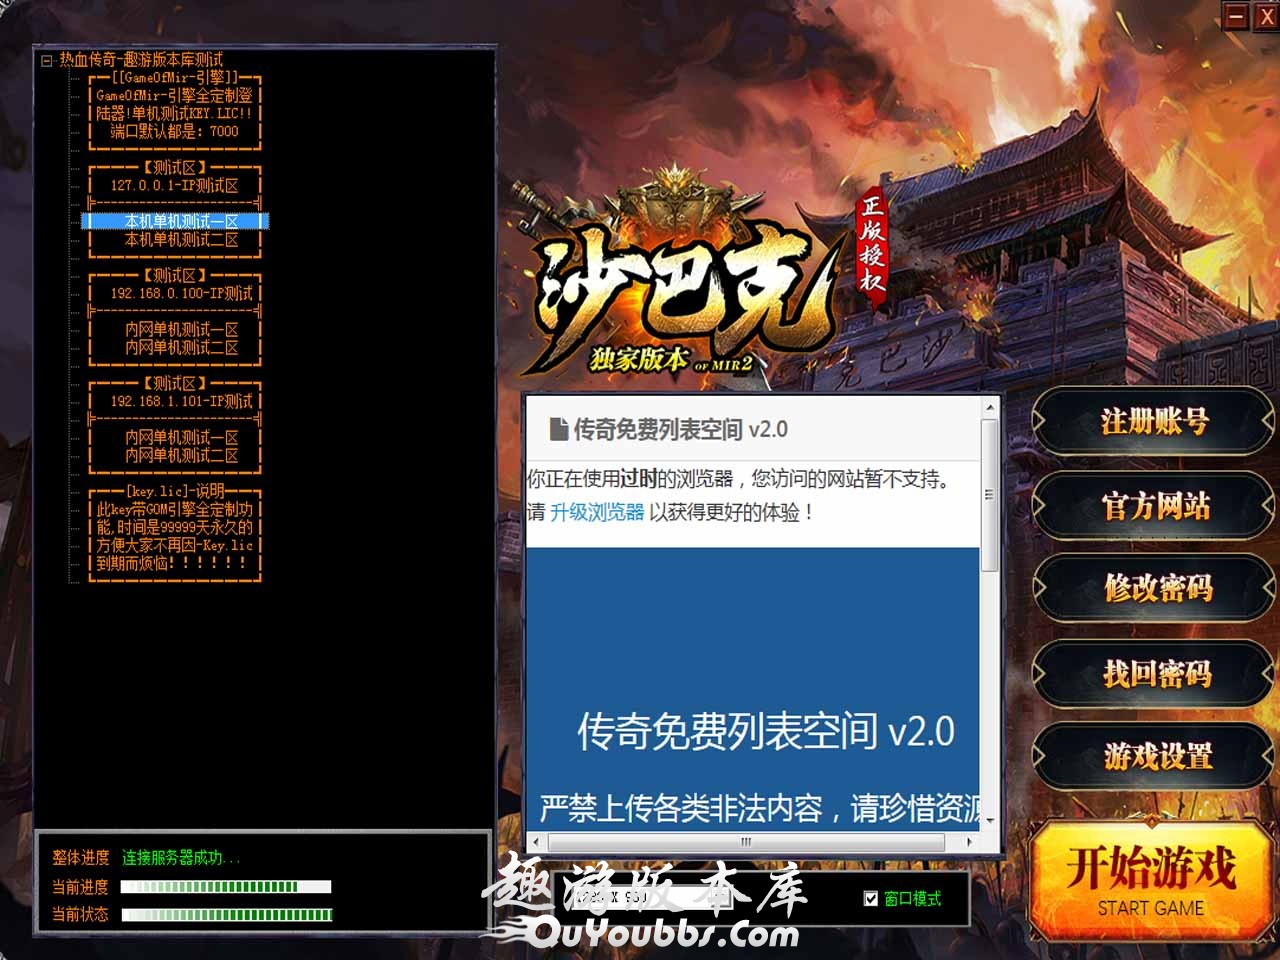
Task: Click the 修改密码 button
Action: coord(1154,589)
